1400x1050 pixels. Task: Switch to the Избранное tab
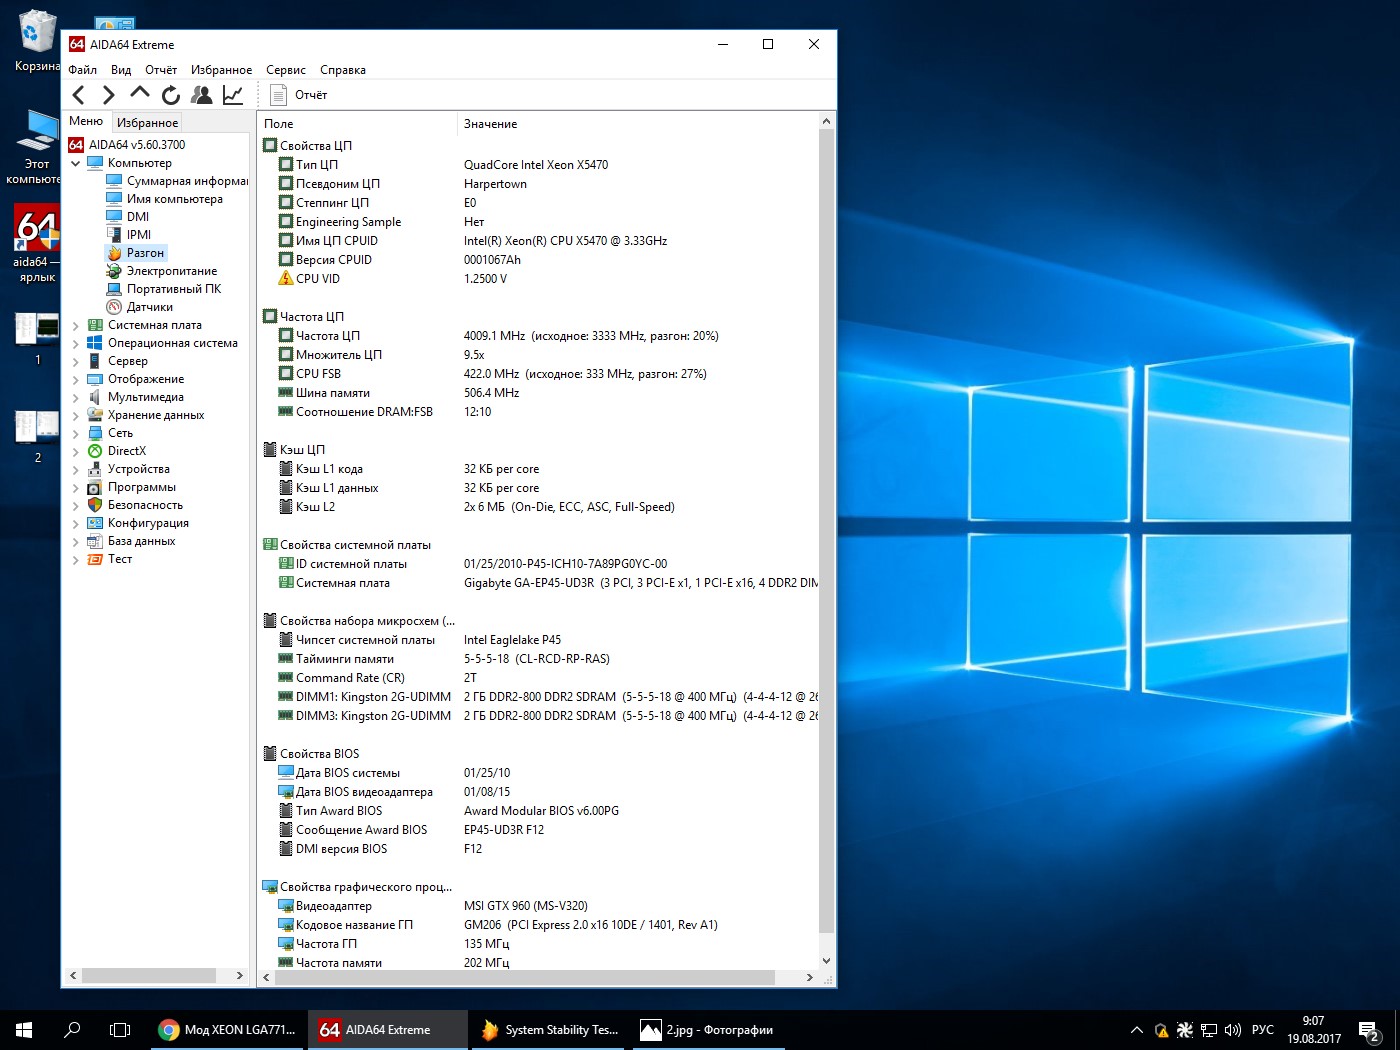[147, 122]
